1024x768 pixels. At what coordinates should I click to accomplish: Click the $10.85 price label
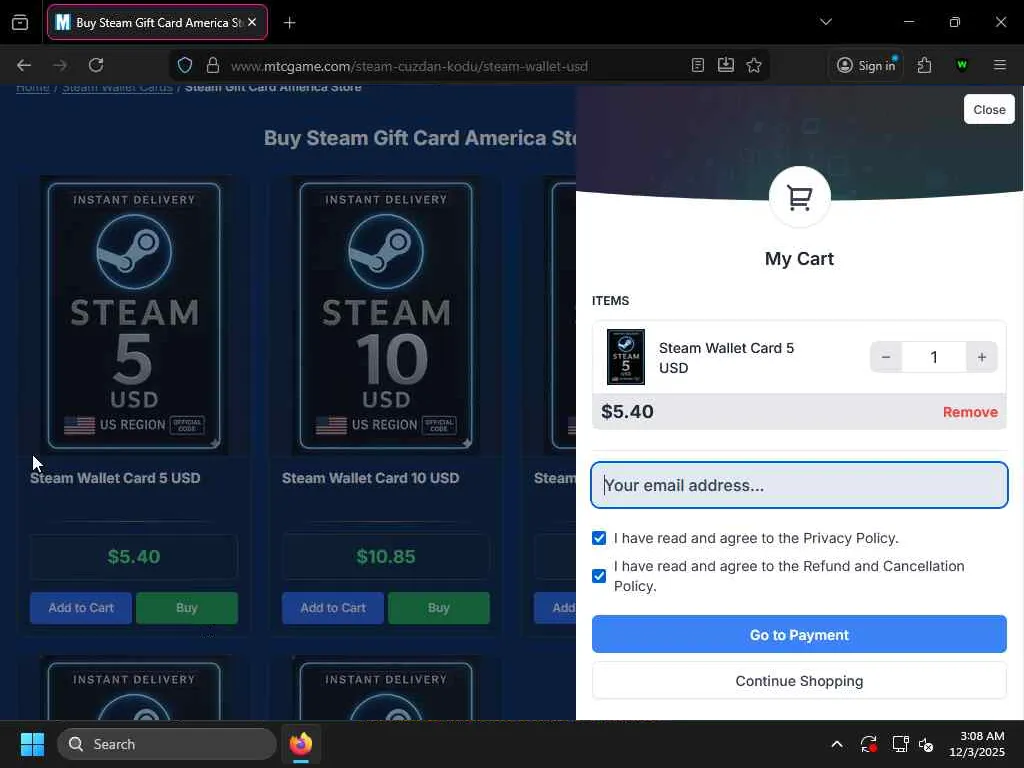pos(386,556)
